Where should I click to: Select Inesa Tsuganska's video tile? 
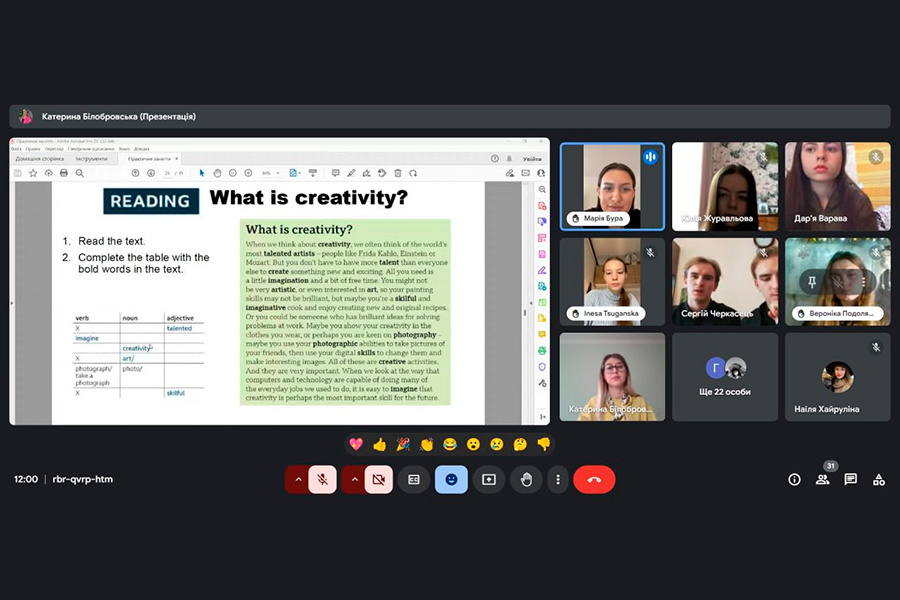pyautogui.click(x=612, y=282)
